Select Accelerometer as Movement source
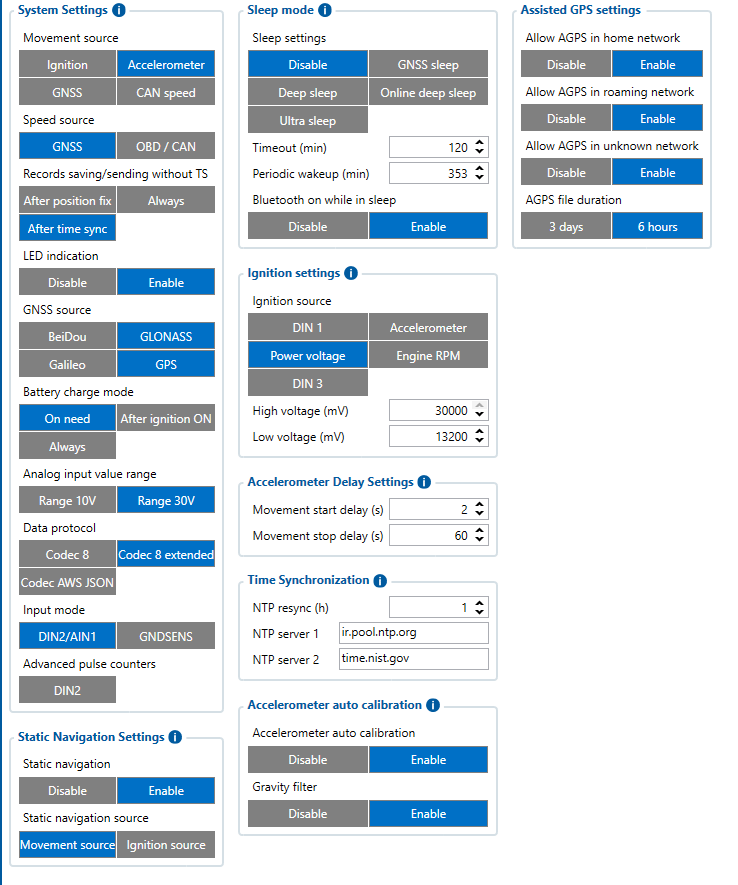This screenshot has height=885, width=738. click(x=166, y=64)
